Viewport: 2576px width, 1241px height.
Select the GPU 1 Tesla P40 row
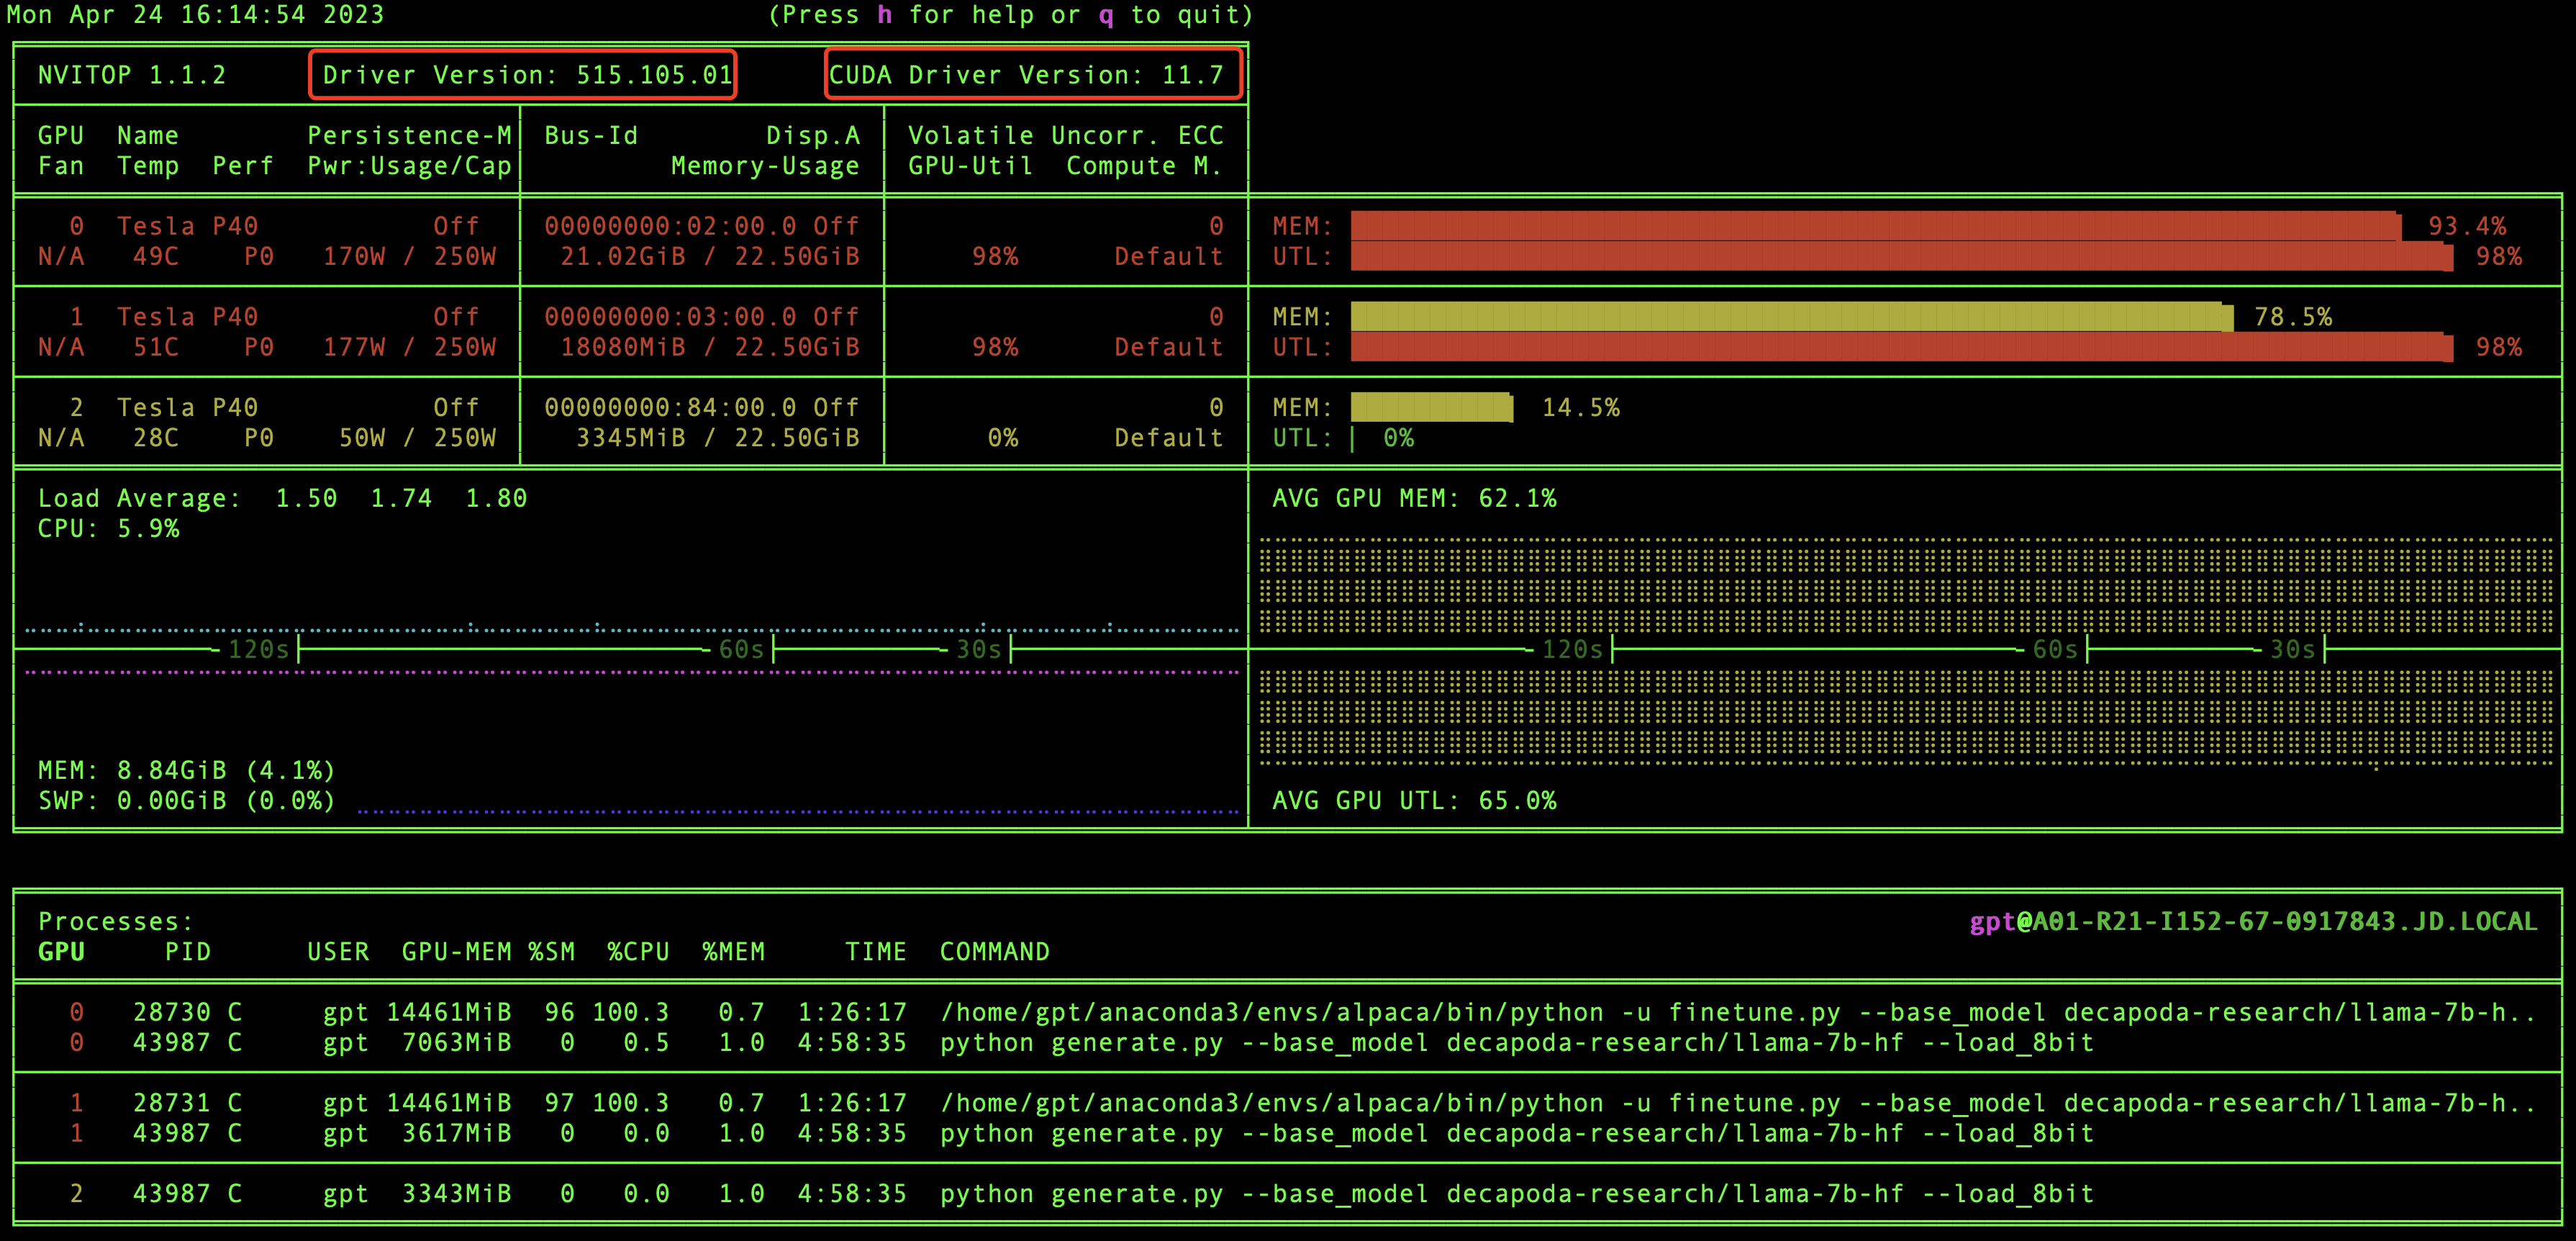tap(187, 317)
